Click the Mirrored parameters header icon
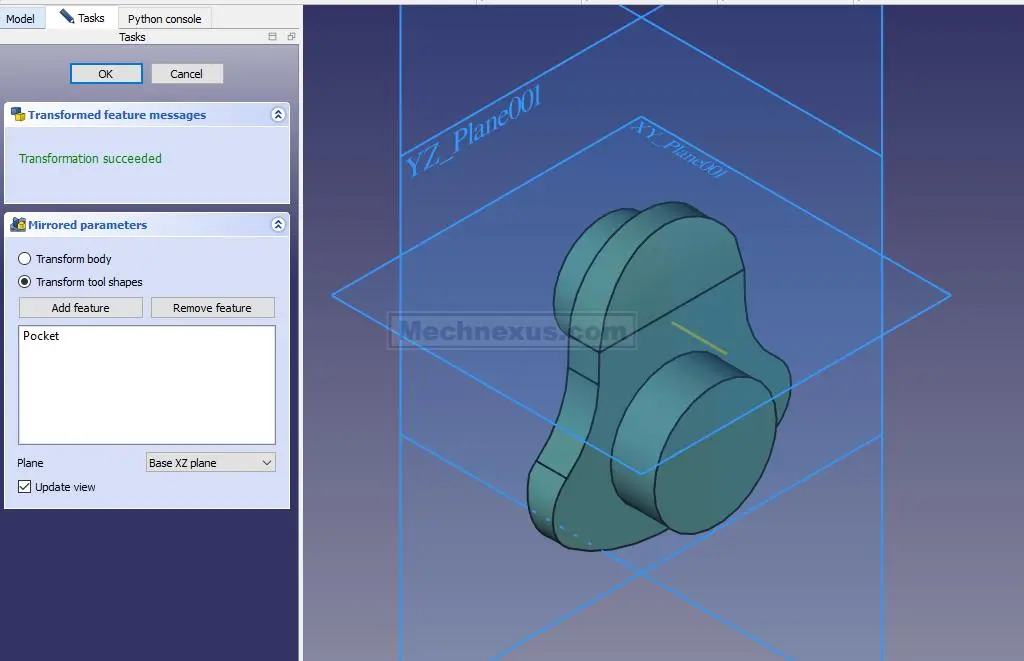Viewport: 1024px width, 661px height. pyautogui.click(x=18, y=225)
